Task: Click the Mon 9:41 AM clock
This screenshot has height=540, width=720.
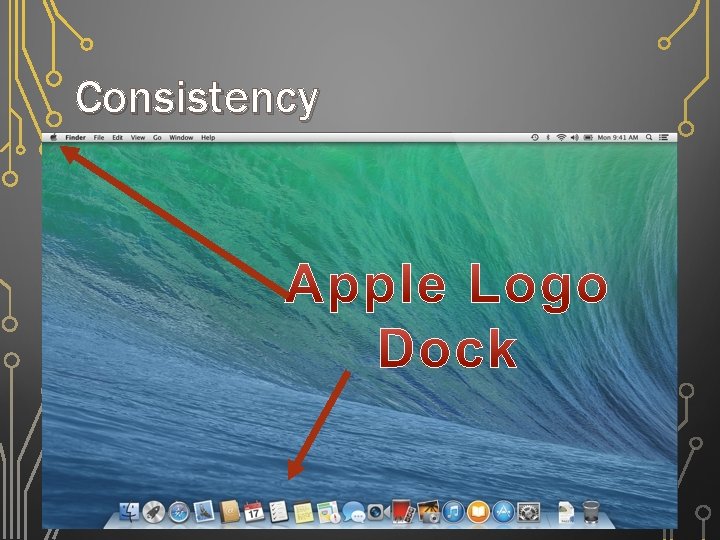Action: click(618, 137)
